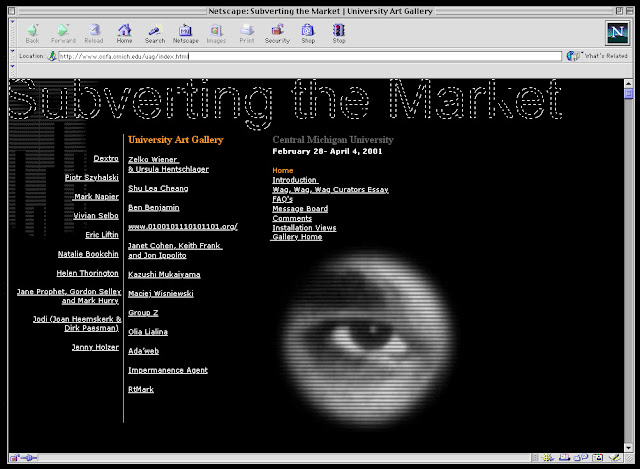Click the Location URL field
Screen dimensions: 640x469
pyautogui.click(x=310, y=56)
